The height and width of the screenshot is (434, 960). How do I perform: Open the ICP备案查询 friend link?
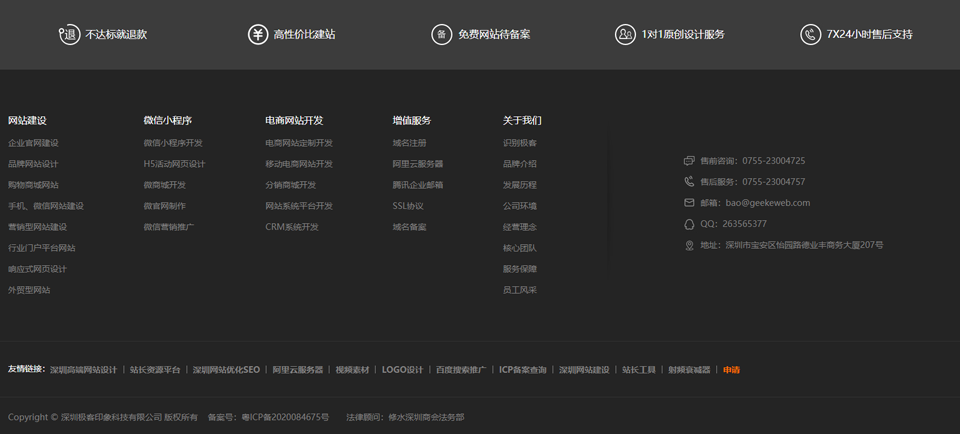[523, 370]
